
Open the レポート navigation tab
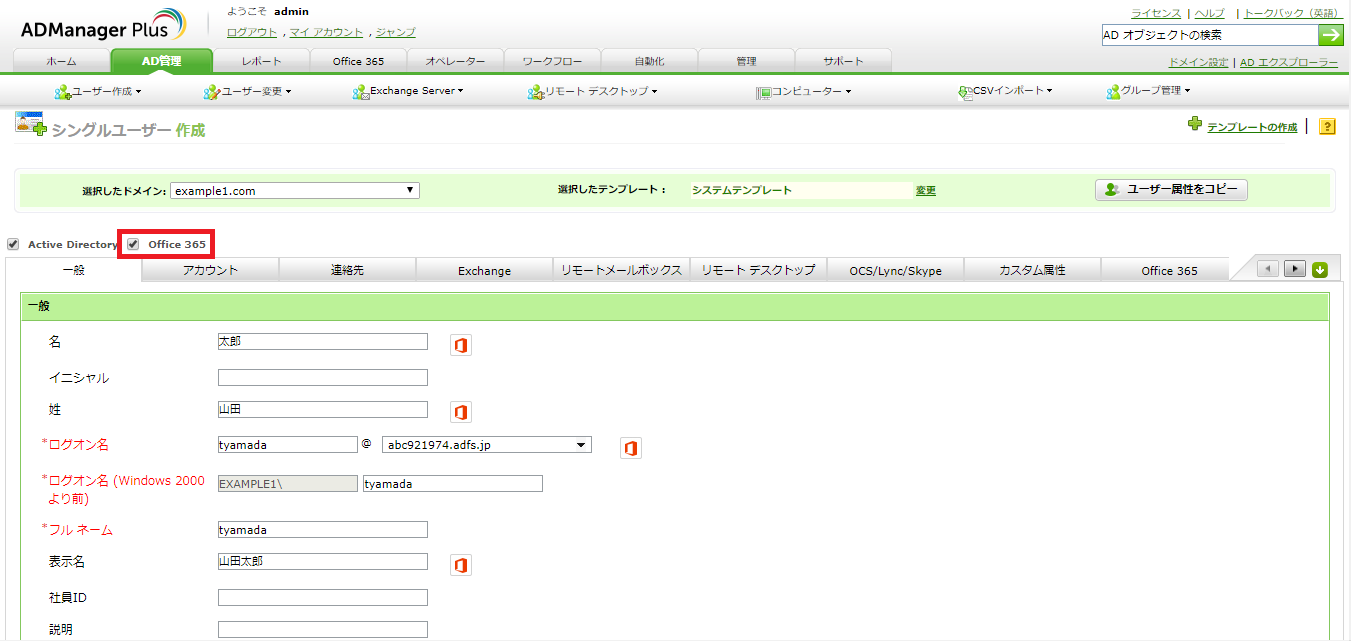point(260,60)
